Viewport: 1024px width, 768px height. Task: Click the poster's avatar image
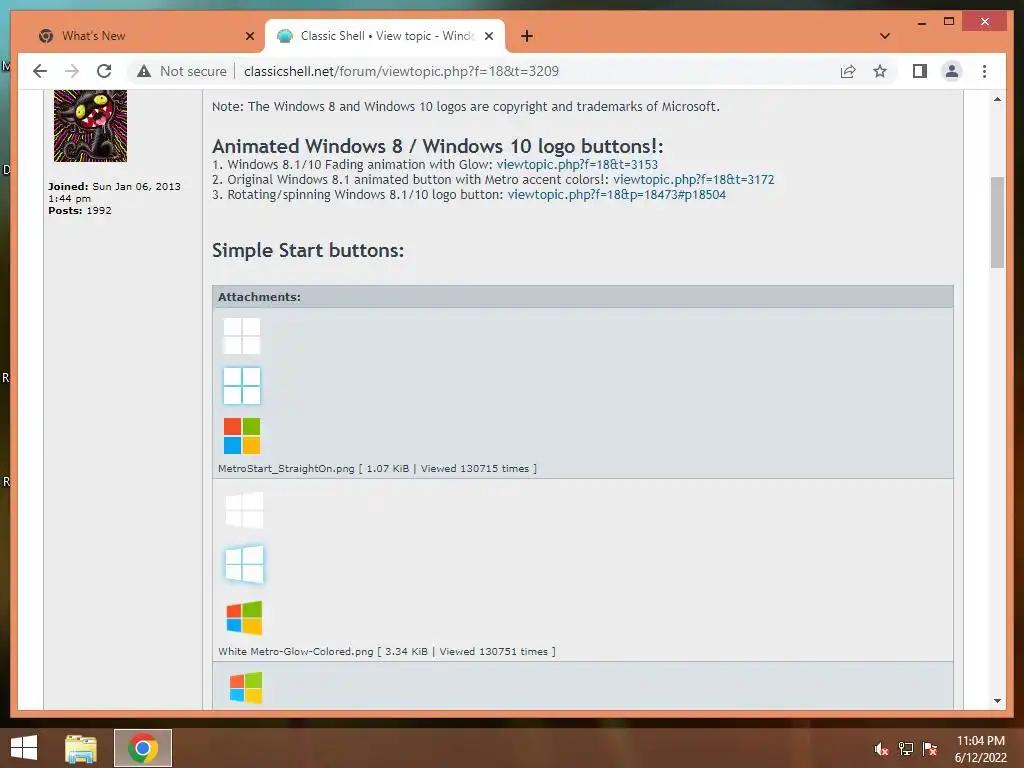[x=90, y=125]
